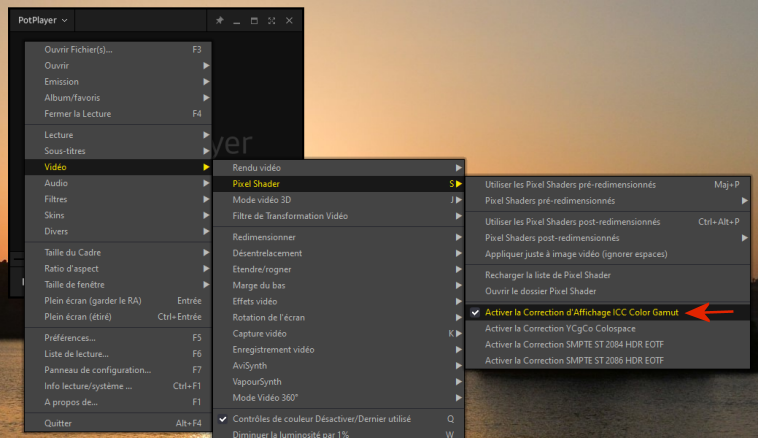Open the PotPlayer title dropdown menu
Image resolution: width=758 pixels, height=438 pixels.
(x=45, y=20)
